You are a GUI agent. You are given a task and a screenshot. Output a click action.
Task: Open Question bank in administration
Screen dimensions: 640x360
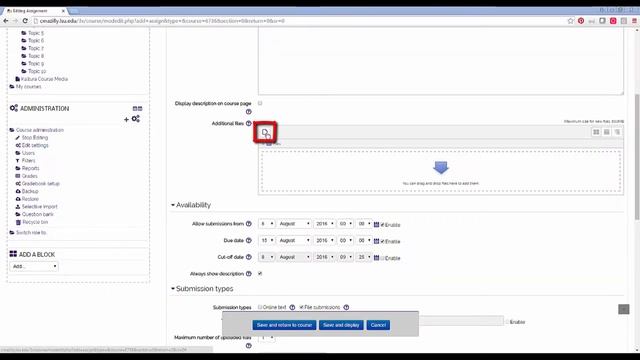(38, 214)
